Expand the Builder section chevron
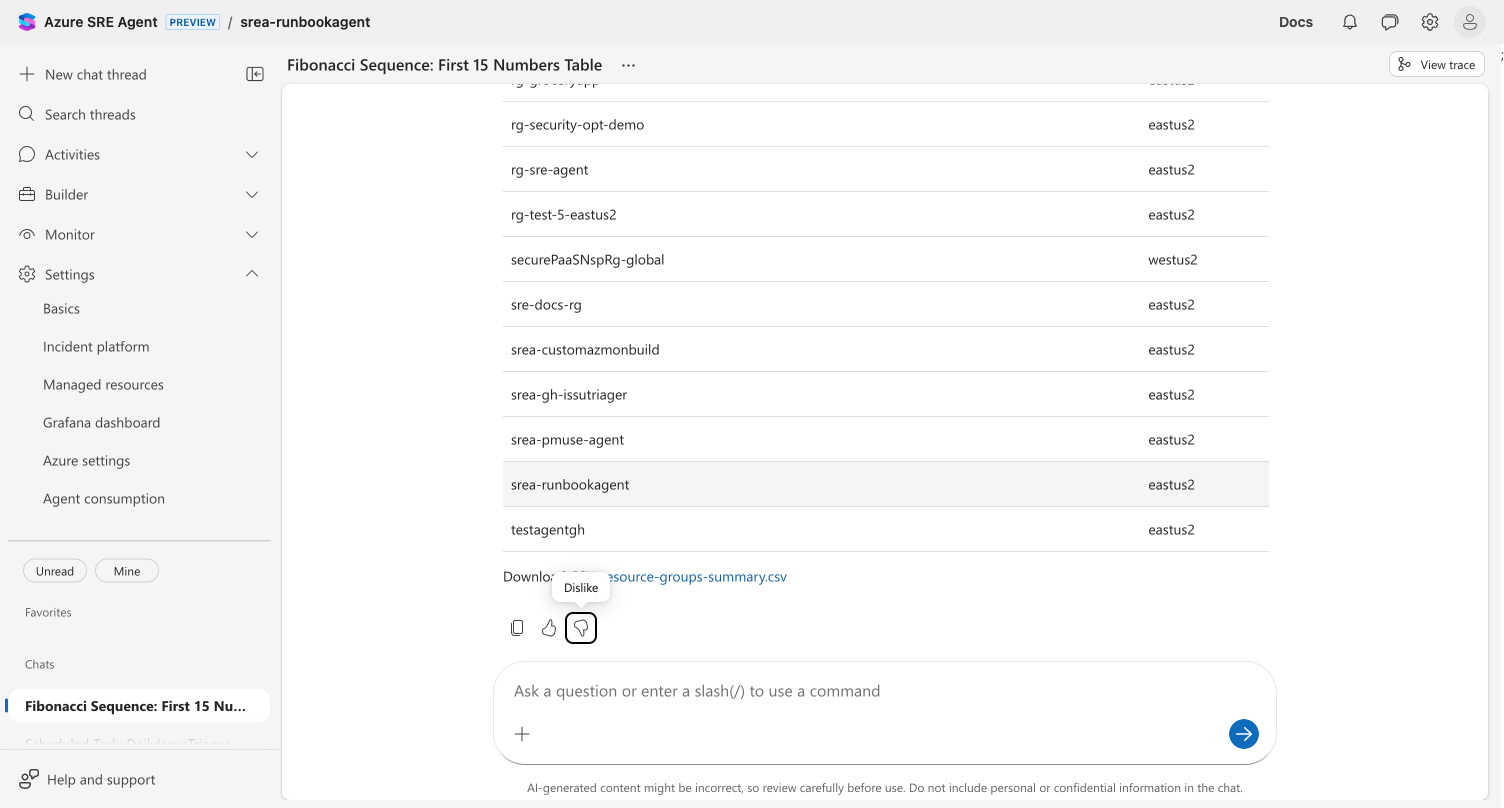 pyautogui.click(x=252, y=194)
